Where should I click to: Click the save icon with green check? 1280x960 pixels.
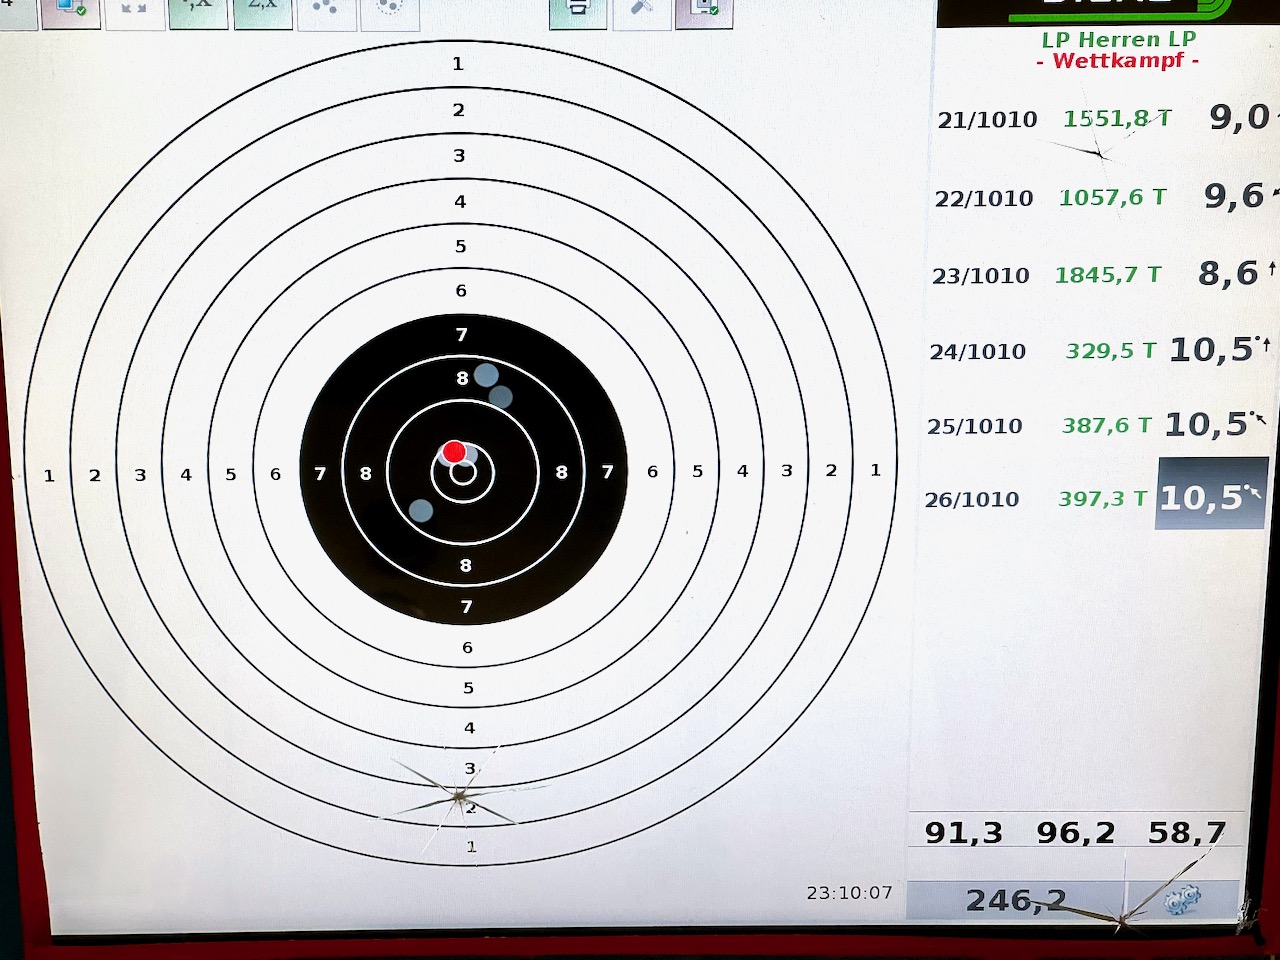click(704, 8)
